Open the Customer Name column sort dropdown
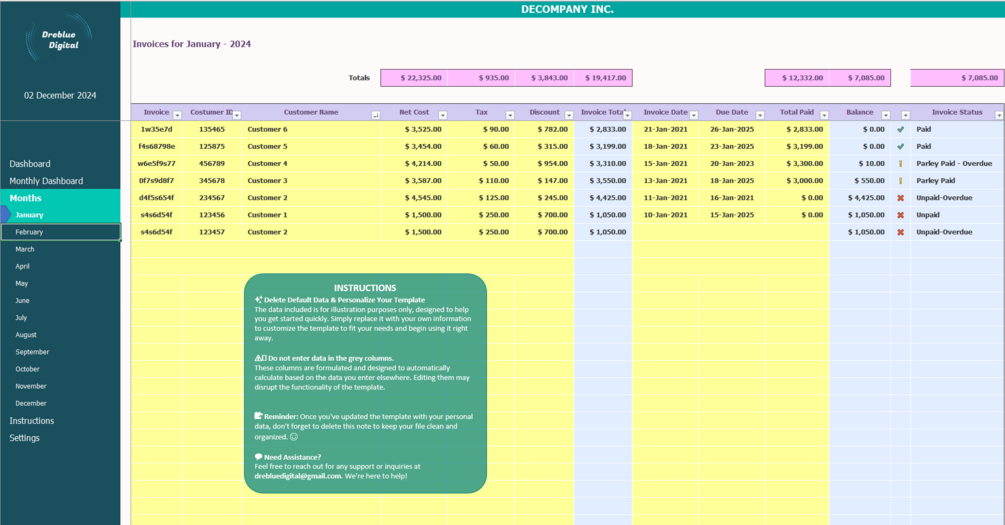Image resolution: width=1005 pixels, height=525 pixels. (376, 115)
